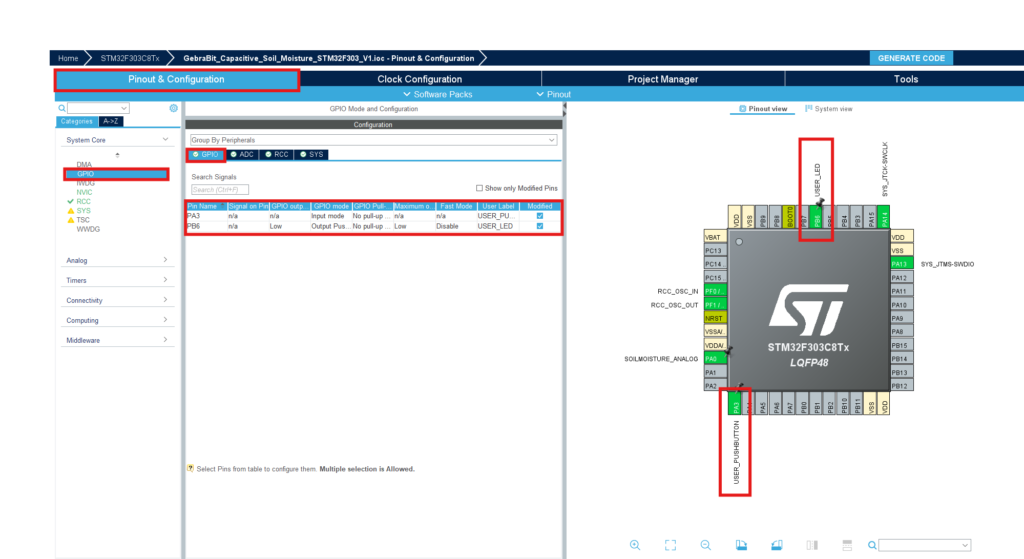This screenshot has height=559, width=1024.
Task: Click the VBAT pin on the chip
Action: click(714, 237)
